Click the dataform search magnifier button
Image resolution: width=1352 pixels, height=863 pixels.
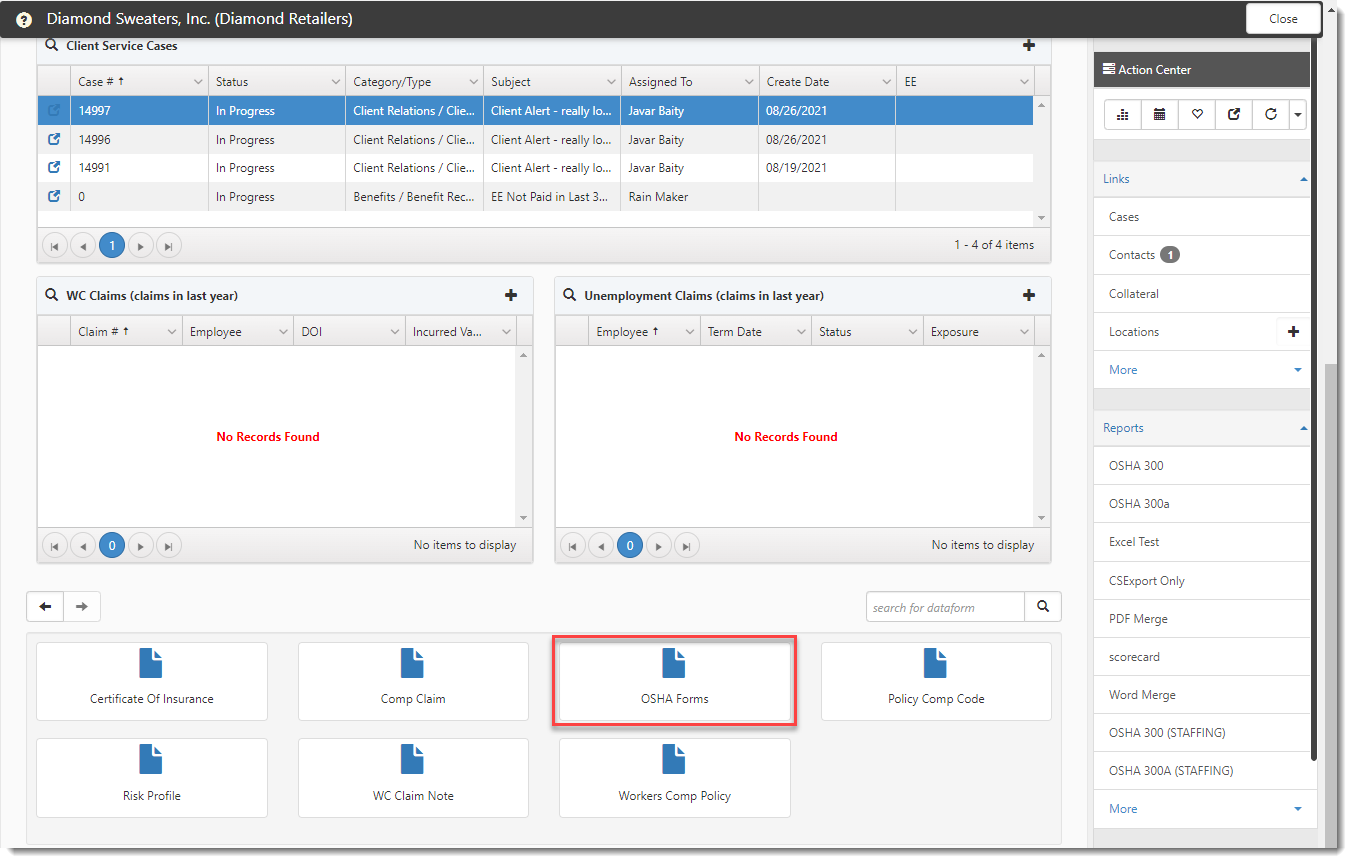(x=1043, y=607)
